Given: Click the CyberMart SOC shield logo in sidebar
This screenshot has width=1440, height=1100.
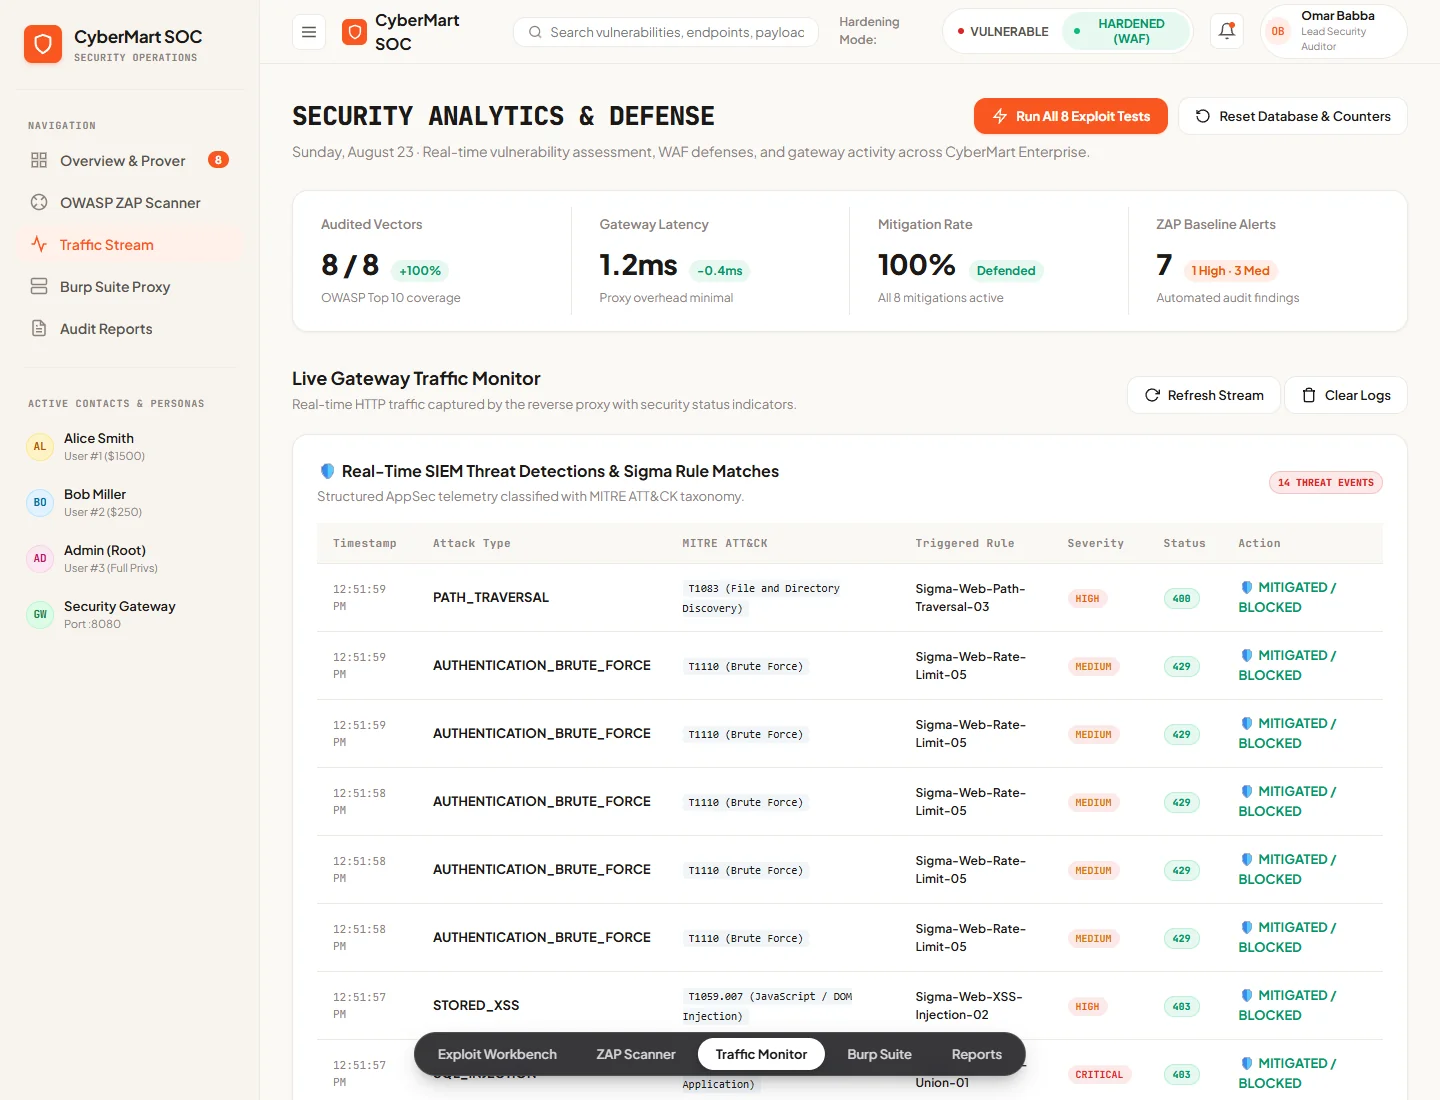Looking at the screenshot, I should [43, 44].
